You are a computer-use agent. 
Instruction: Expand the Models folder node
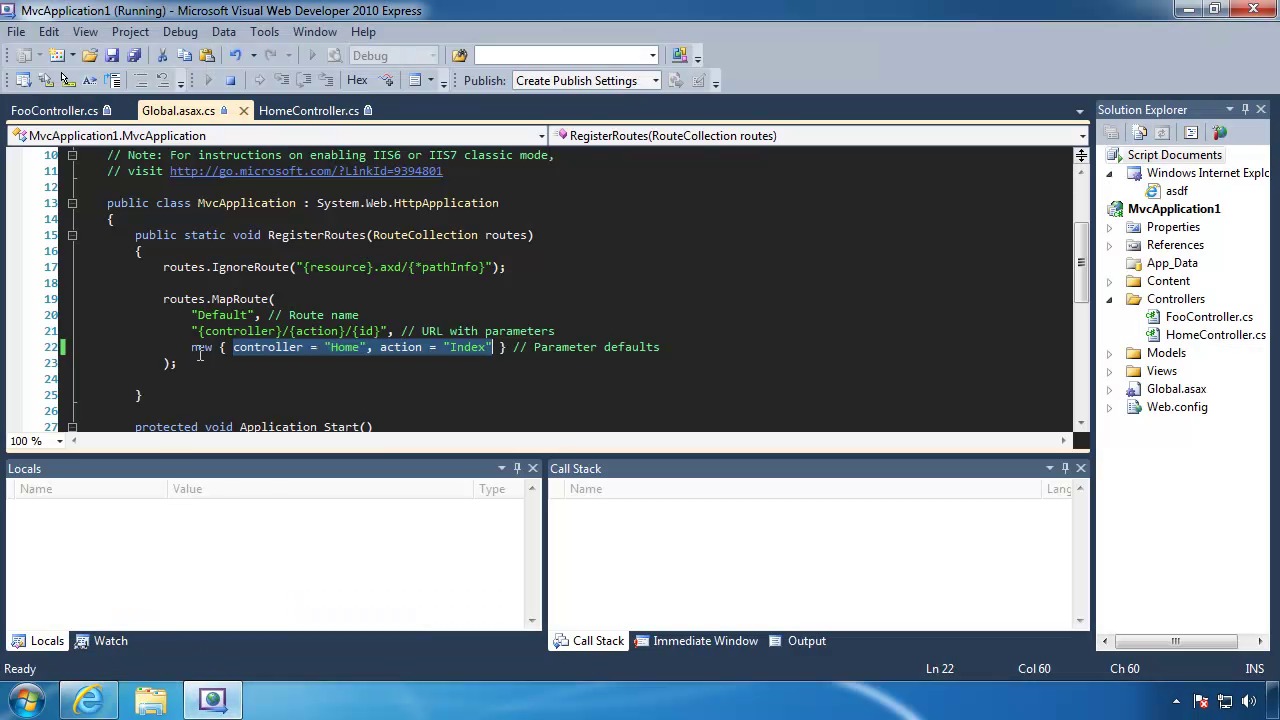[x=1109, y=353]
